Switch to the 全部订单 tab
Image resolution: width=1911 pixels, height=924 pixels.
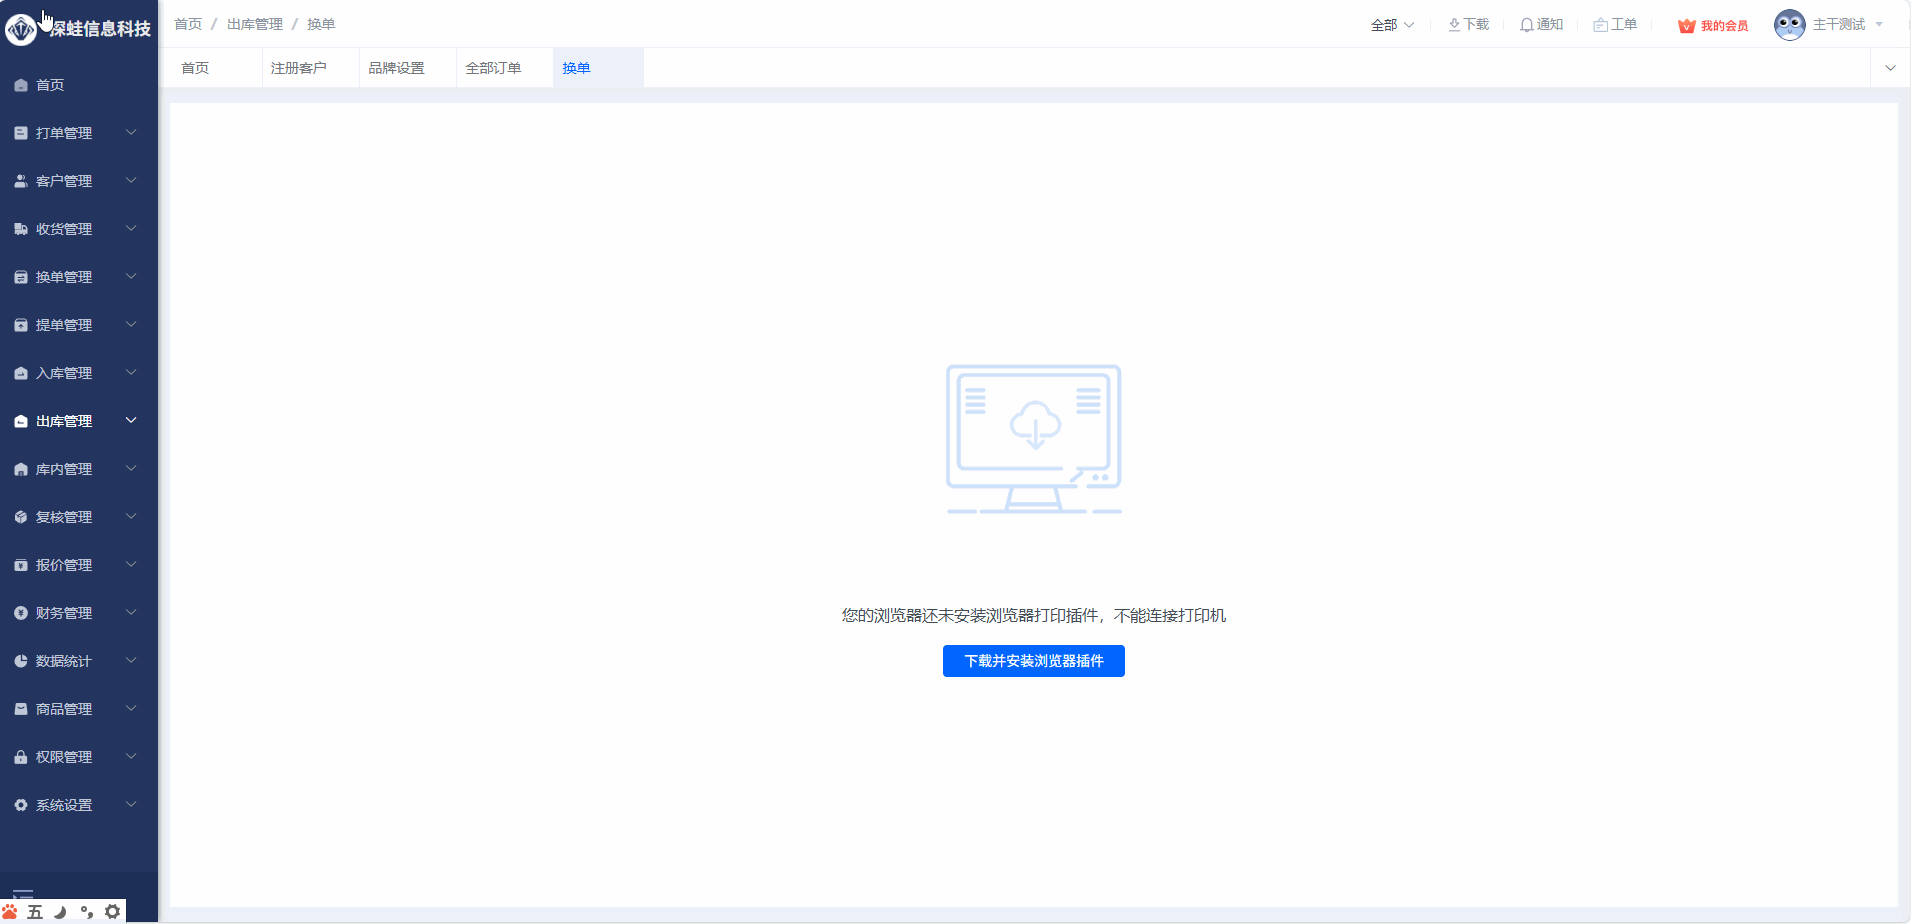click(493, 68)
